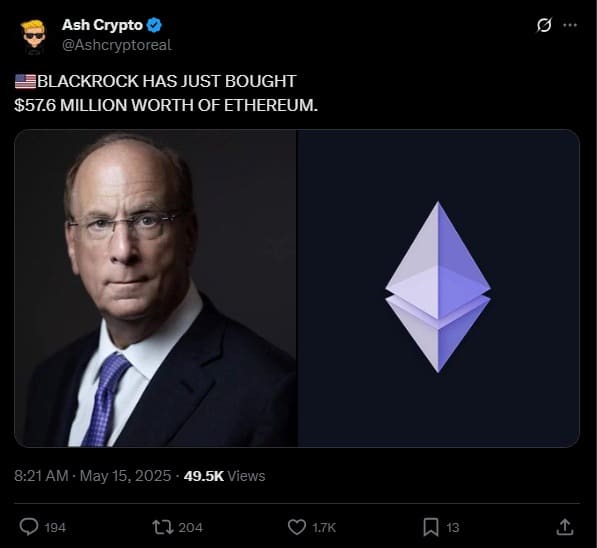Click the 8:21 AM timestamp
The image size is (597, 548).
tap(41, 476)
